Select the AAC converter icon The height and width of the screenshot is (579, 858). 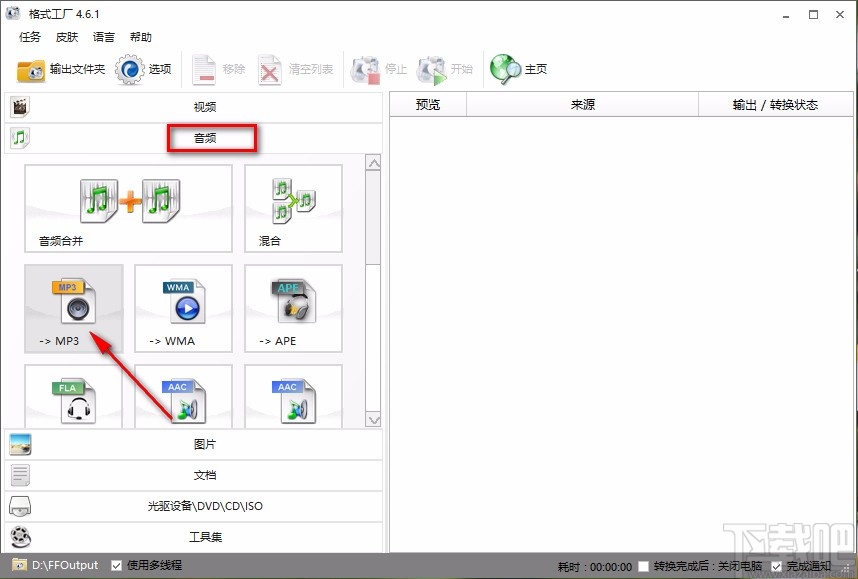[x=183, y=400]
